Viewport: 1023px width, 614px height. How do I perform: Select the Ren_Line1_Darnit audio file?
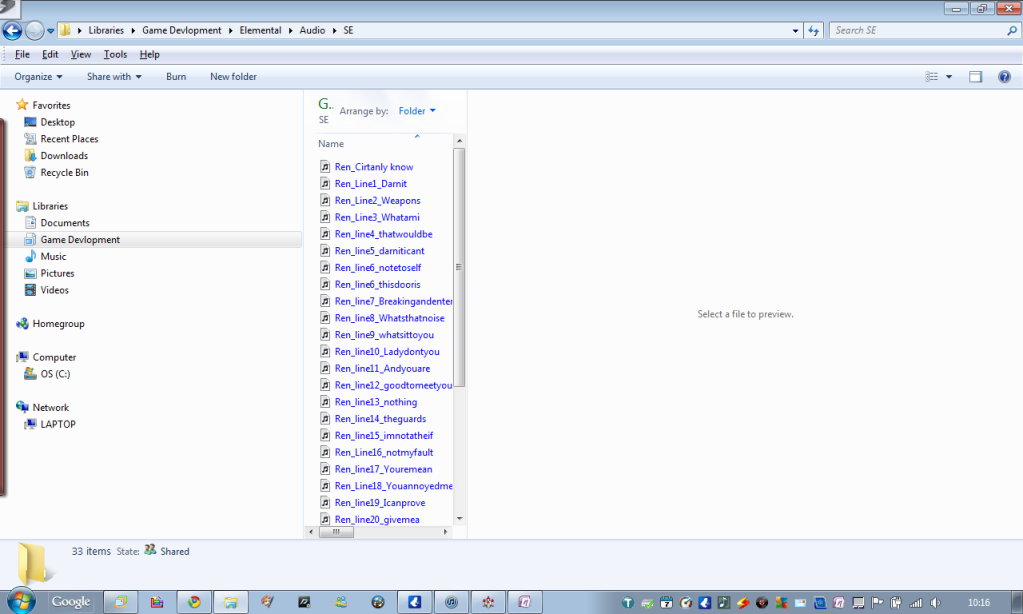click(x=370, y=184)
